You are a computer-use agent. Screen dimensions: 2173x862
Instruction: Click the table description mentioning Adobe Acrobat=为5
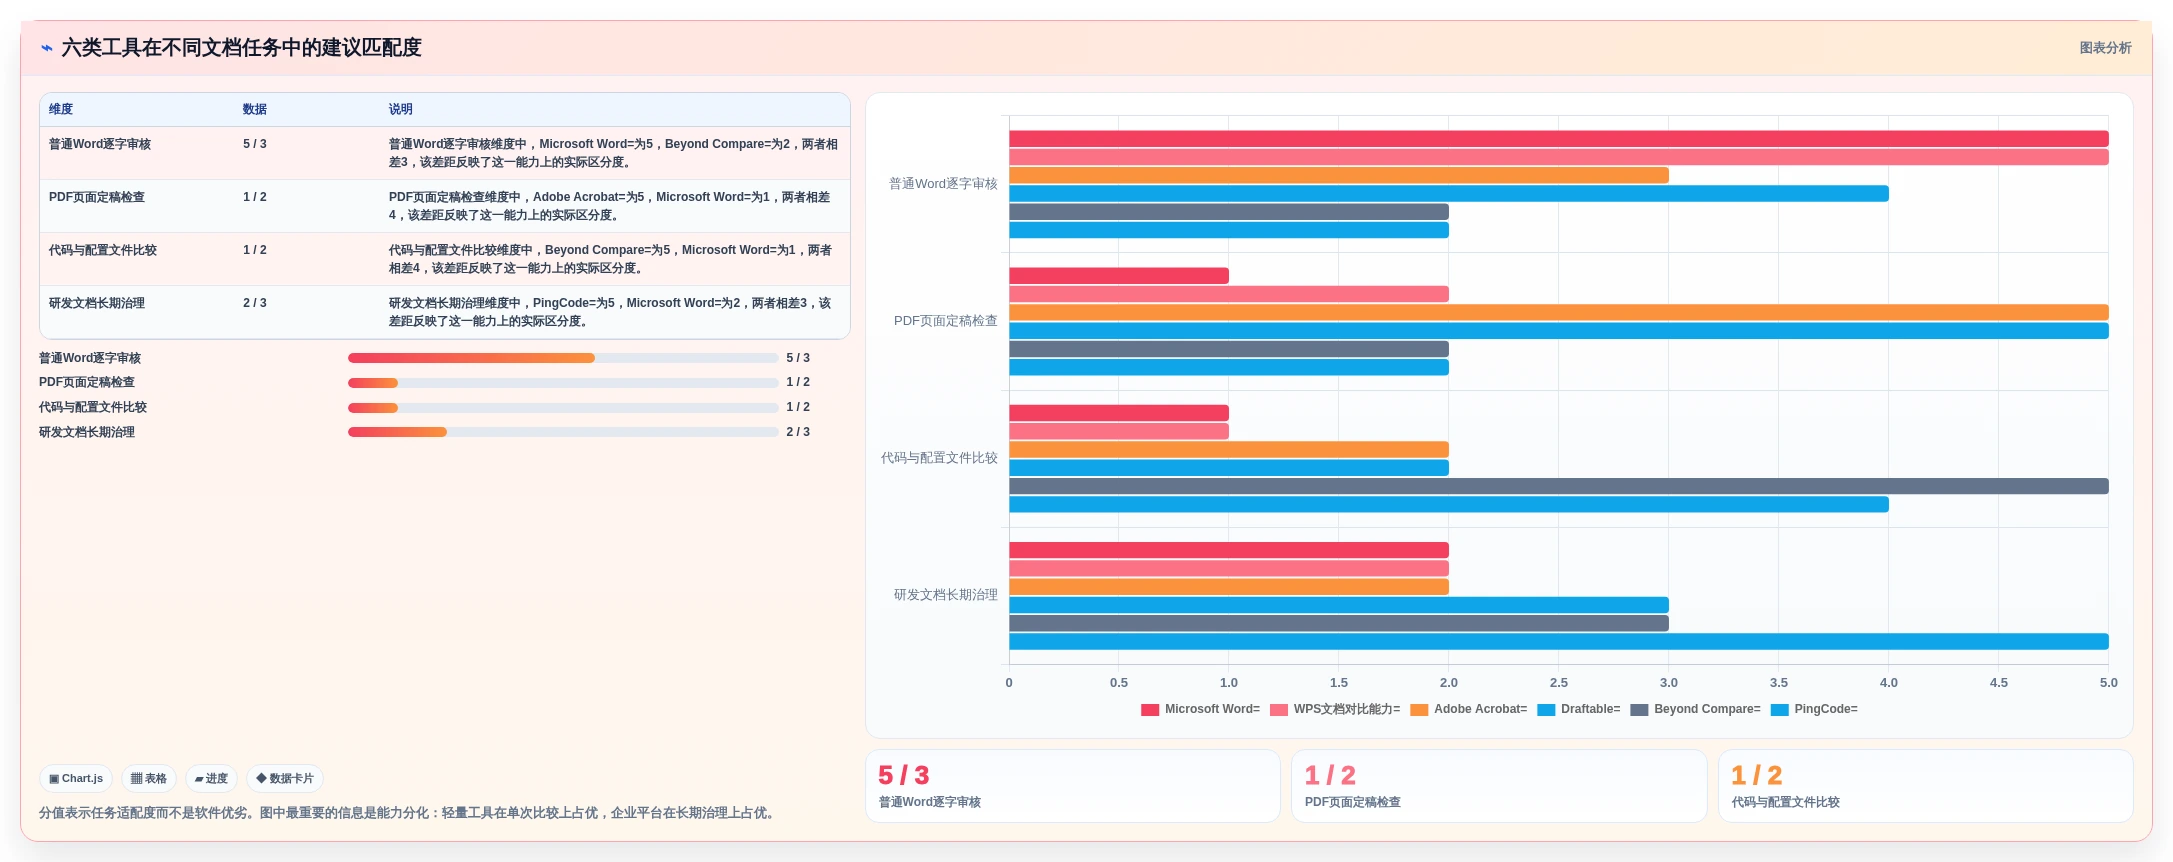tap(610, 206)
